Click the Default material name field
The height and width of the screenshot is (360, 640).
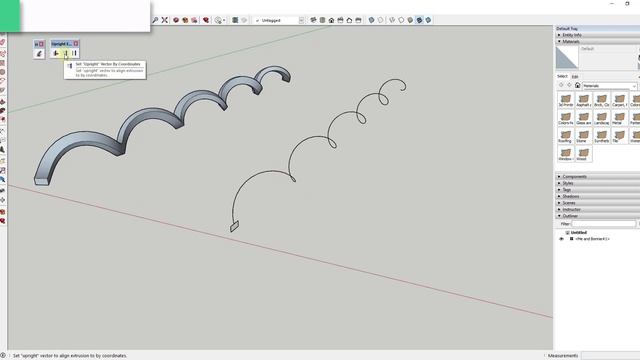pos(608,49)
